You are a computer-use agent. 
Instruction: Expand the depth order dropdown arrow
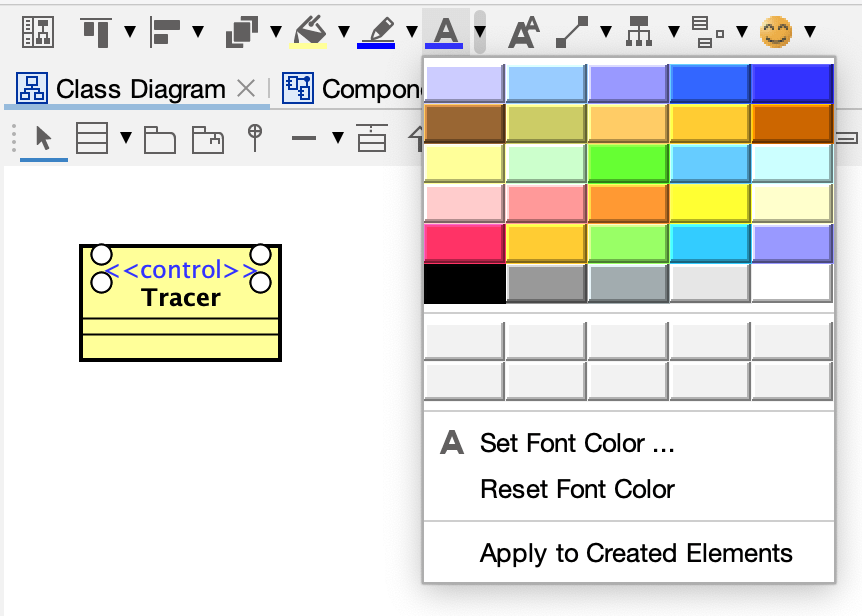coord(276,31)
